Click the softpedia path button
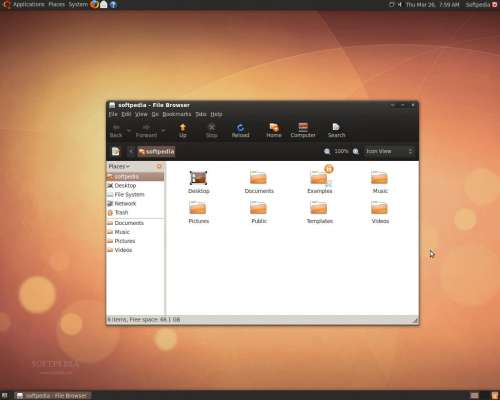Viewport: 500px width, 400px height. click(156, 151)
